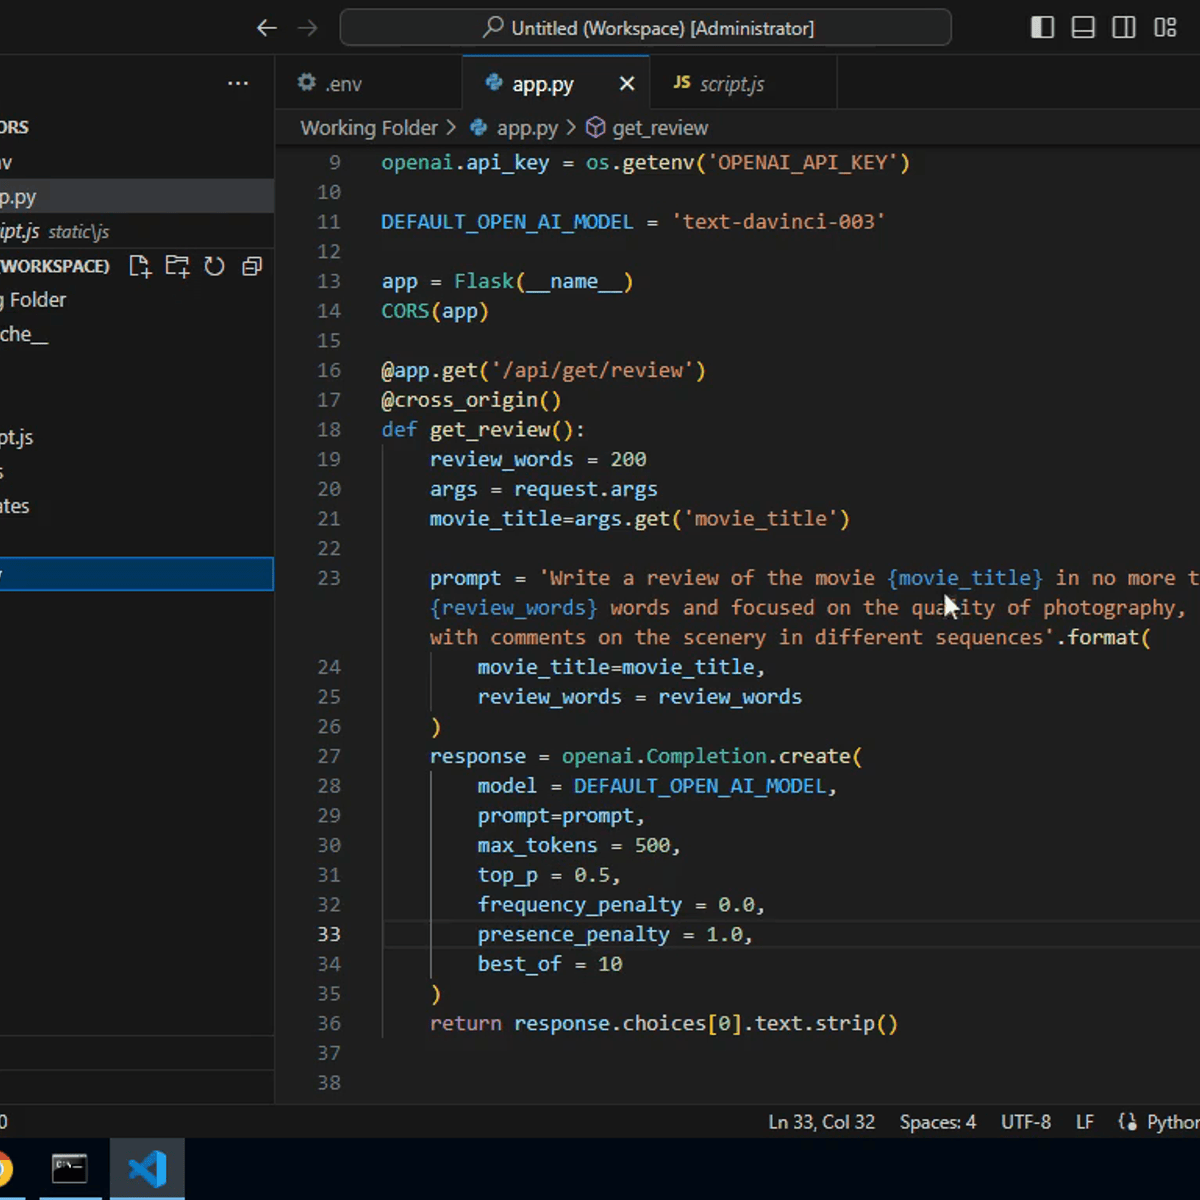Collapse all folders in explorer
Screen dimensions: 1200x1200
[x=252, y=266]
